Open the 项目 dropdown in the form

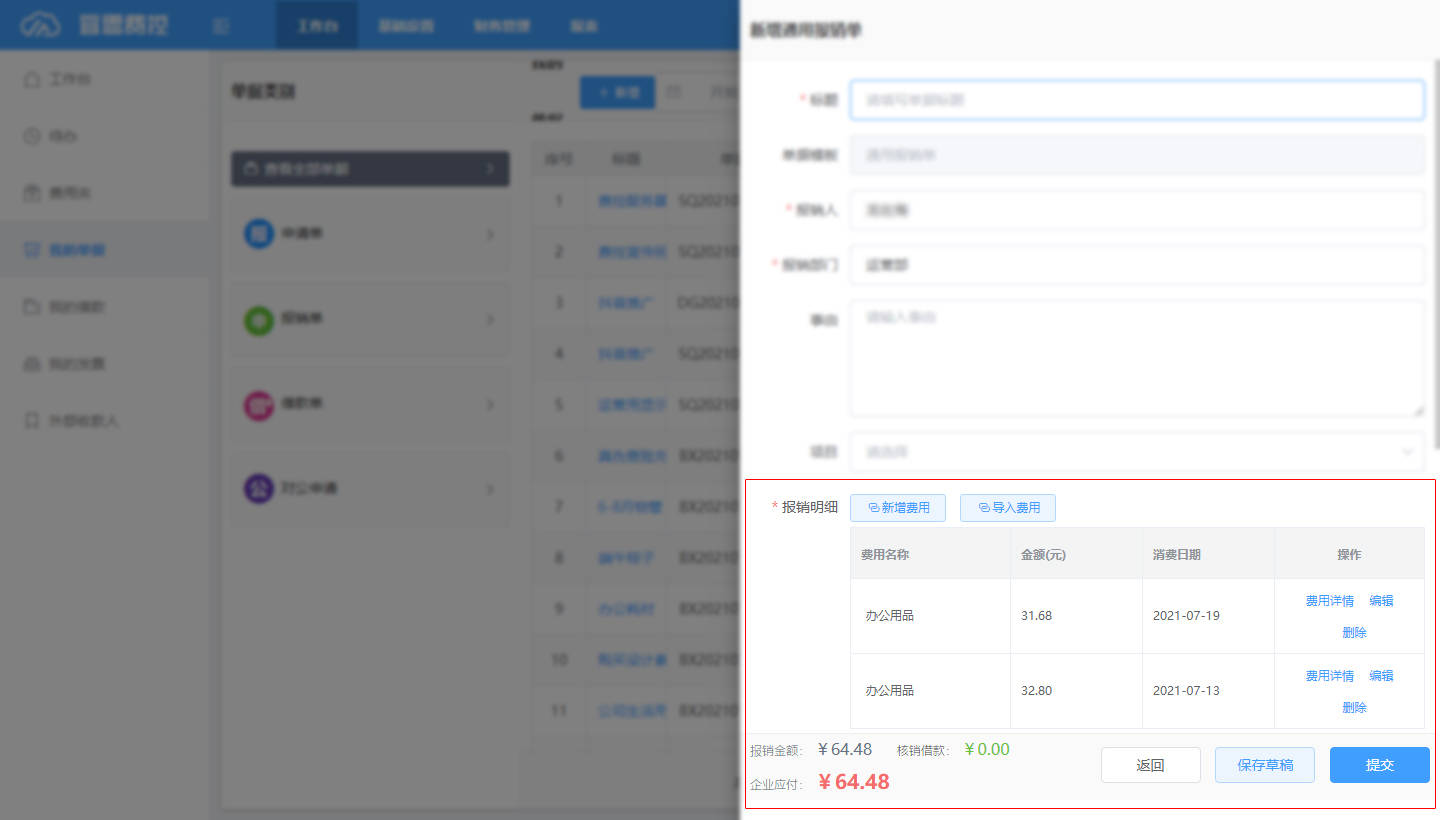point(1137,452)
